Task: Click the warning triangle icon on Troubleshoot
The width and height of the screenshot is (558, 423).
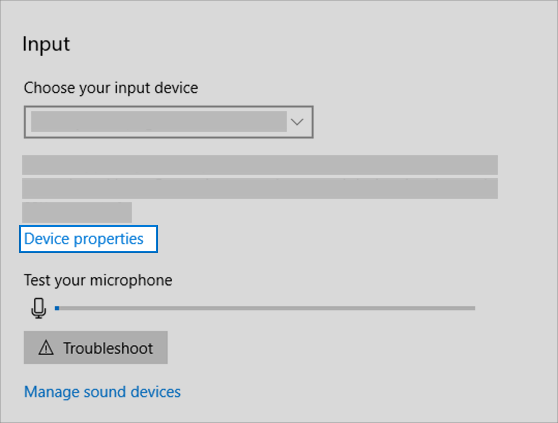Action: click(46, 348)
